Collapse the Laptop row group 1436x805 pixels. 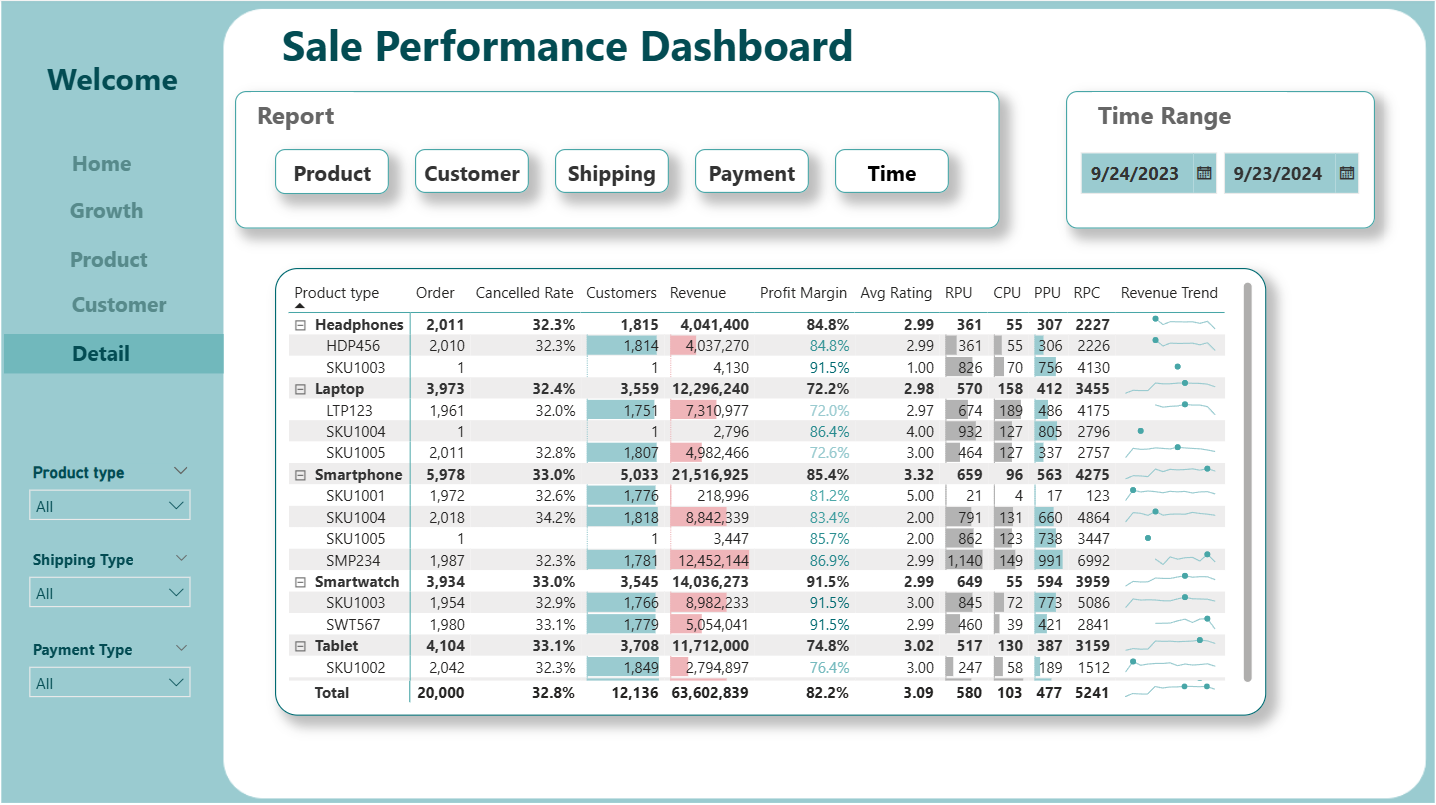[x=300, y=389]
